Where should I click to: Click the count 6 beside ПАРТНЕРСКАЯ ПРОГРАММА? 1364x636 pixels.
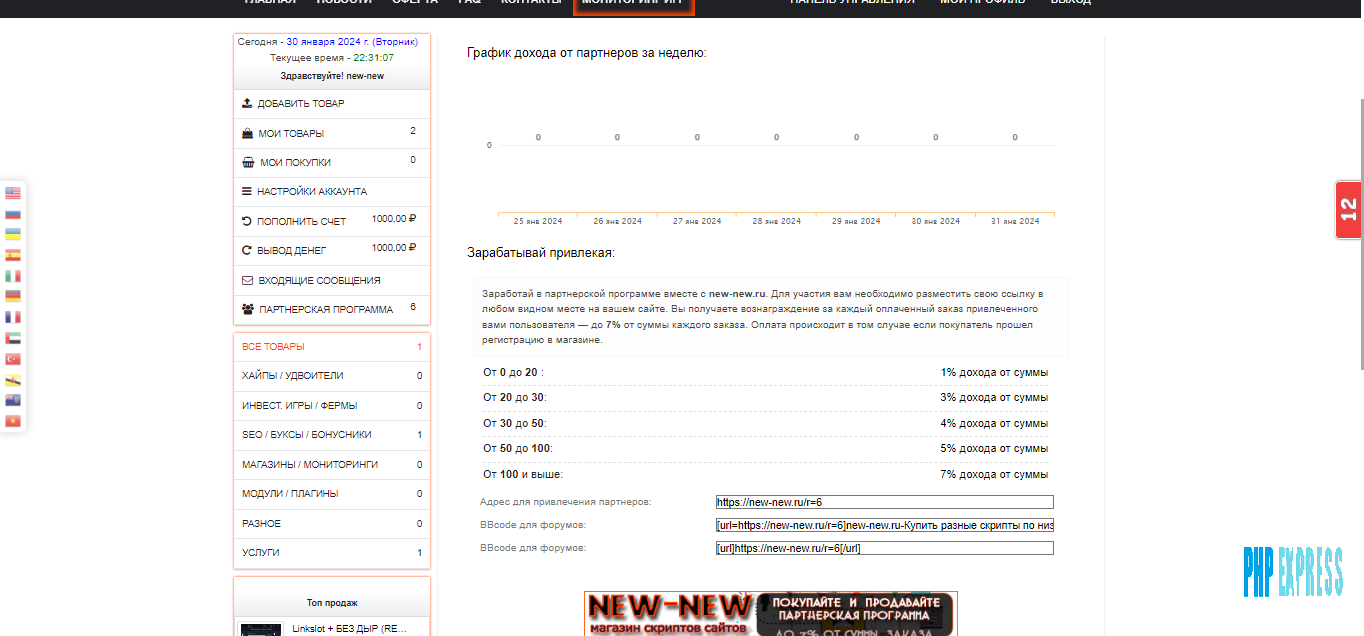click(x=413, y=307)
